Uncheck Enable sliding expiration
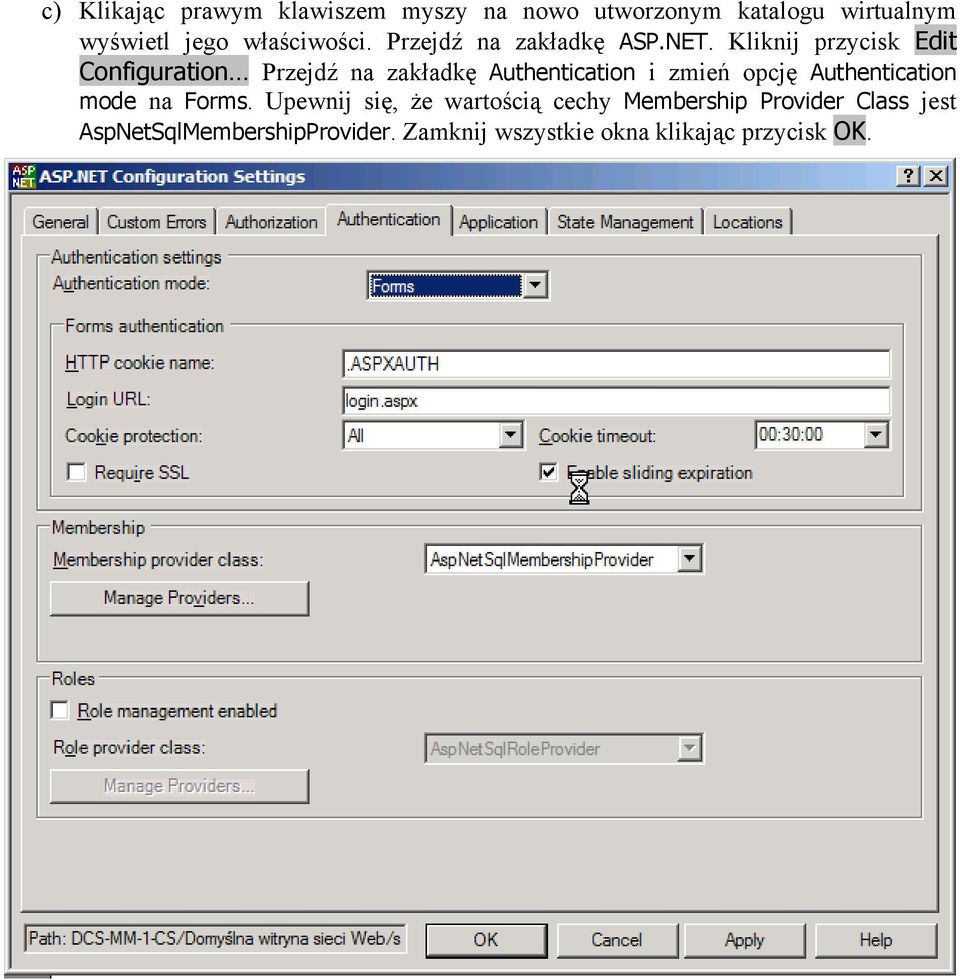Viewport: 960px width, 980px height. tap(548, 472)
